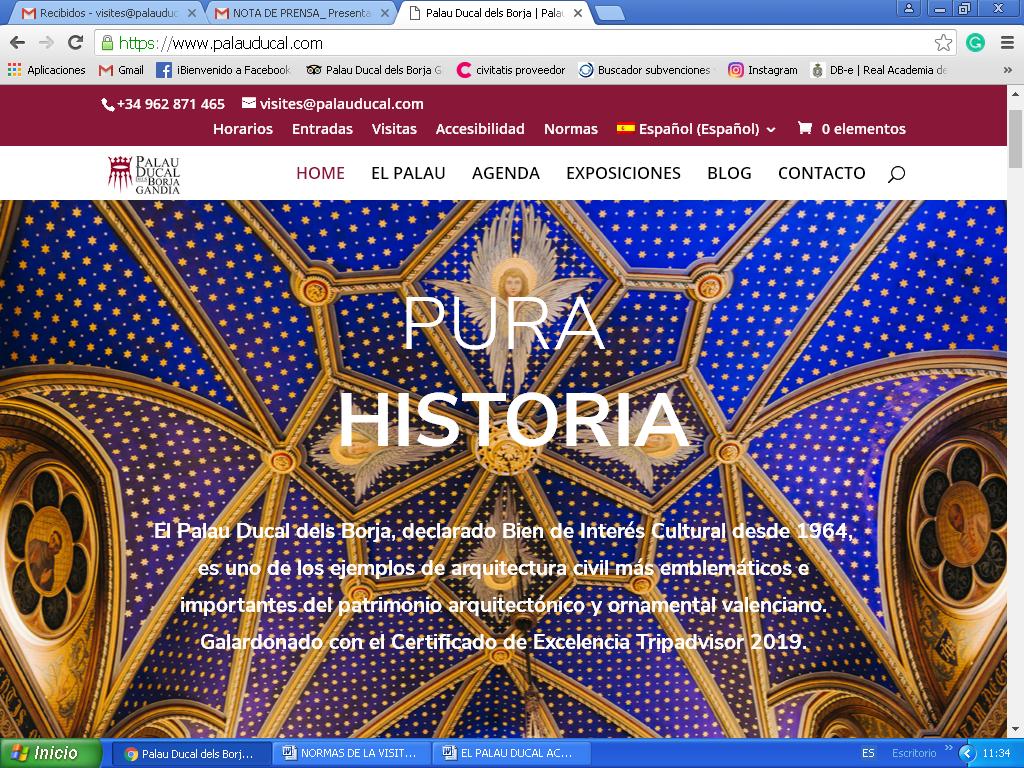Click the green padlock security icon
The image size is (1024, 768).
pyautogui.click(x=107, y=43)
